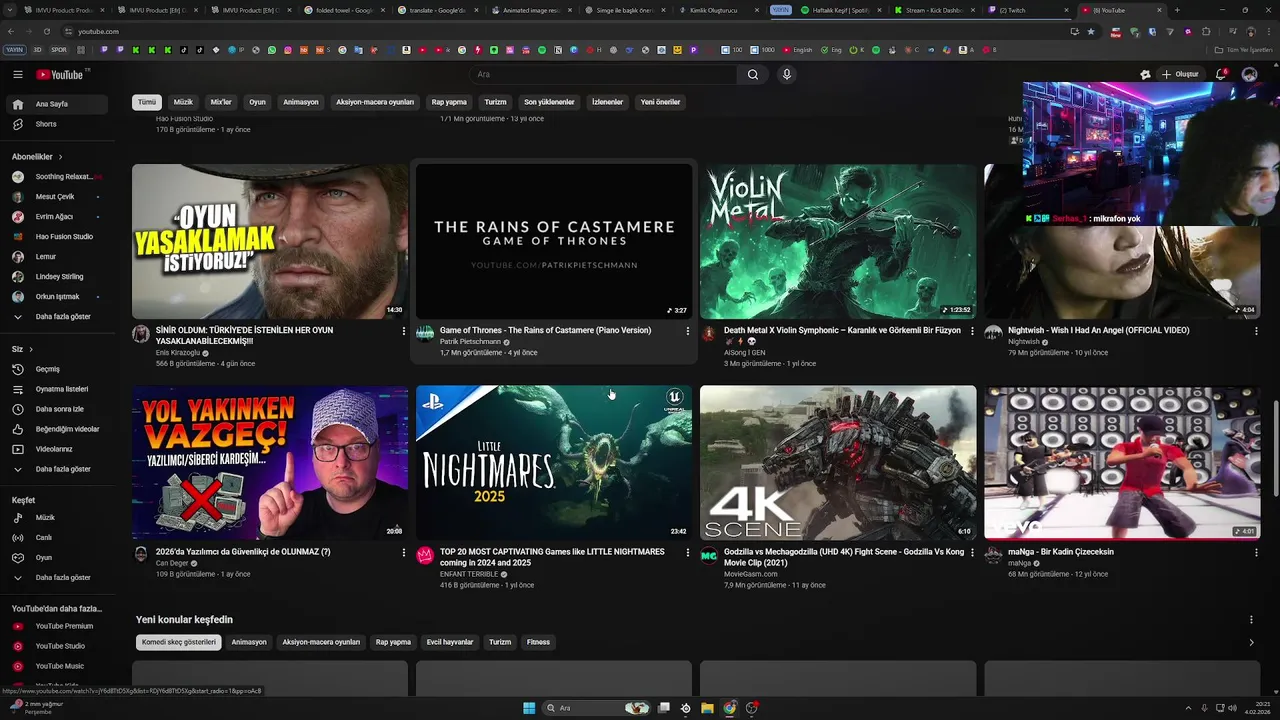Open Daha sonra izle list
This screenshot has width=1280, height=720.
click(x=58, y=409)
